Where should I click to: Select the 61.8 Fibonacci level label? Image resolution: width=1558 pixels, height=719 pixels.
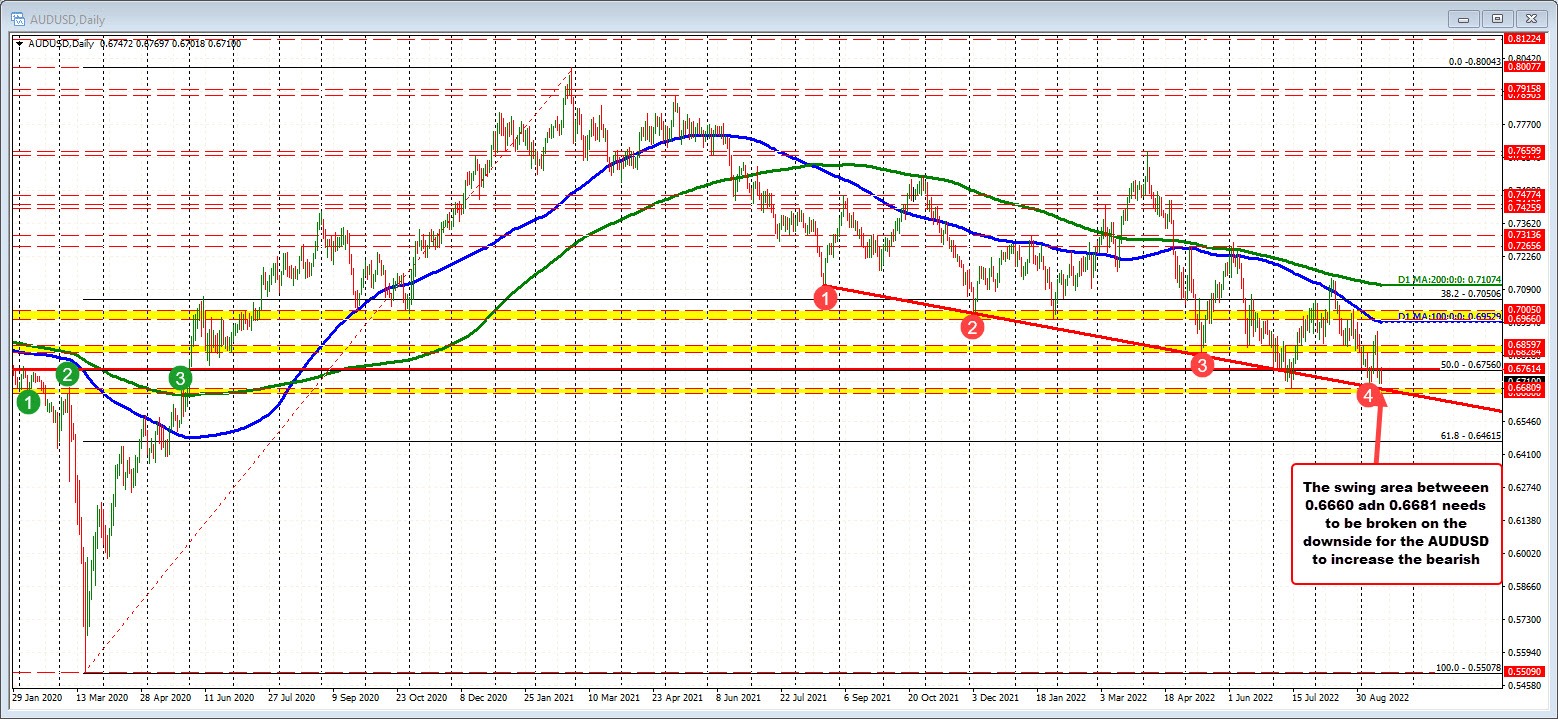[1470, 436]
